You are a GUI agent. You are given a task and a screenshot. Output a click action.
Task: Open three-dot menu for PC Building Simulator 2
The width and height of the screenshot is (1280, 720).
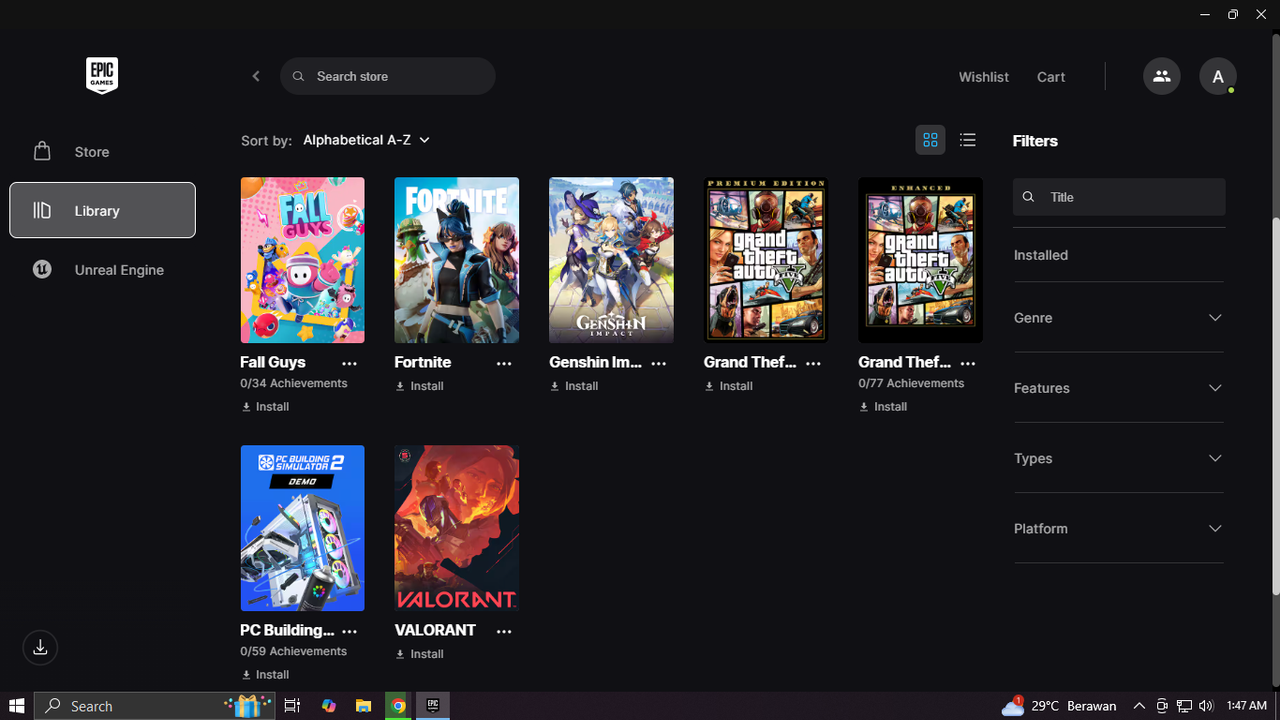349,632
